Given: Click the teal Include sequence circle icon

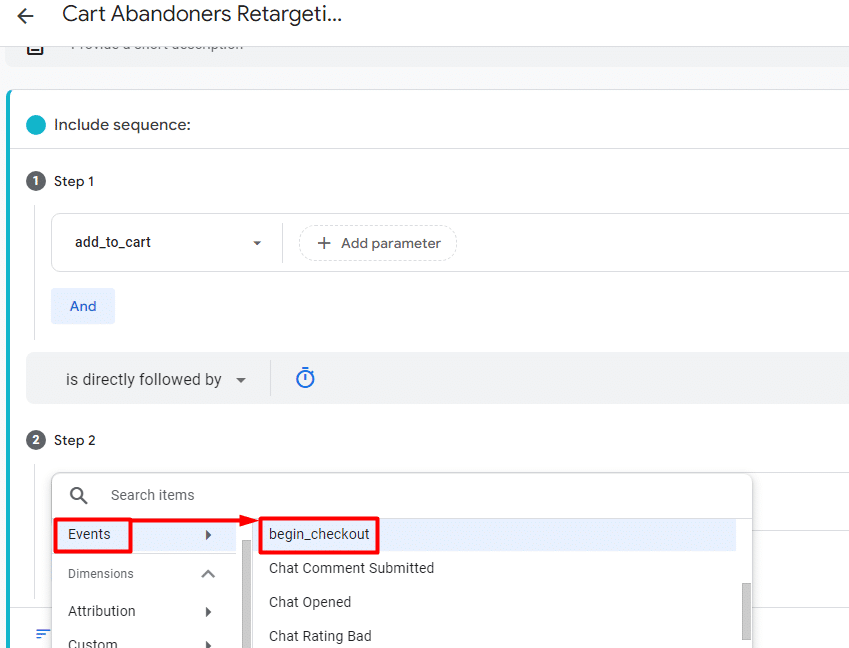Looking at the screenshot, I should (36, 125).
